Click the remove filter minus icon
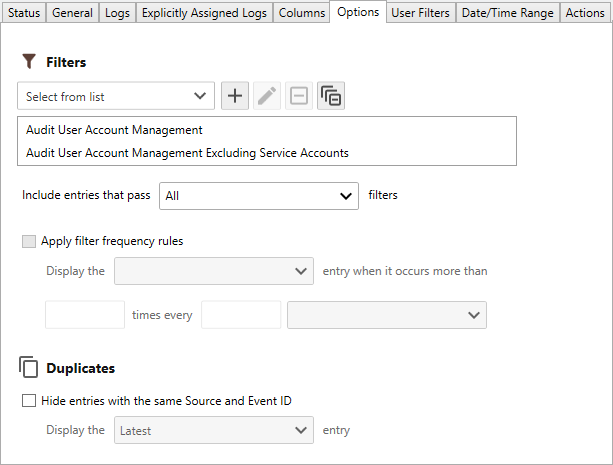 [x=298, y=96]
